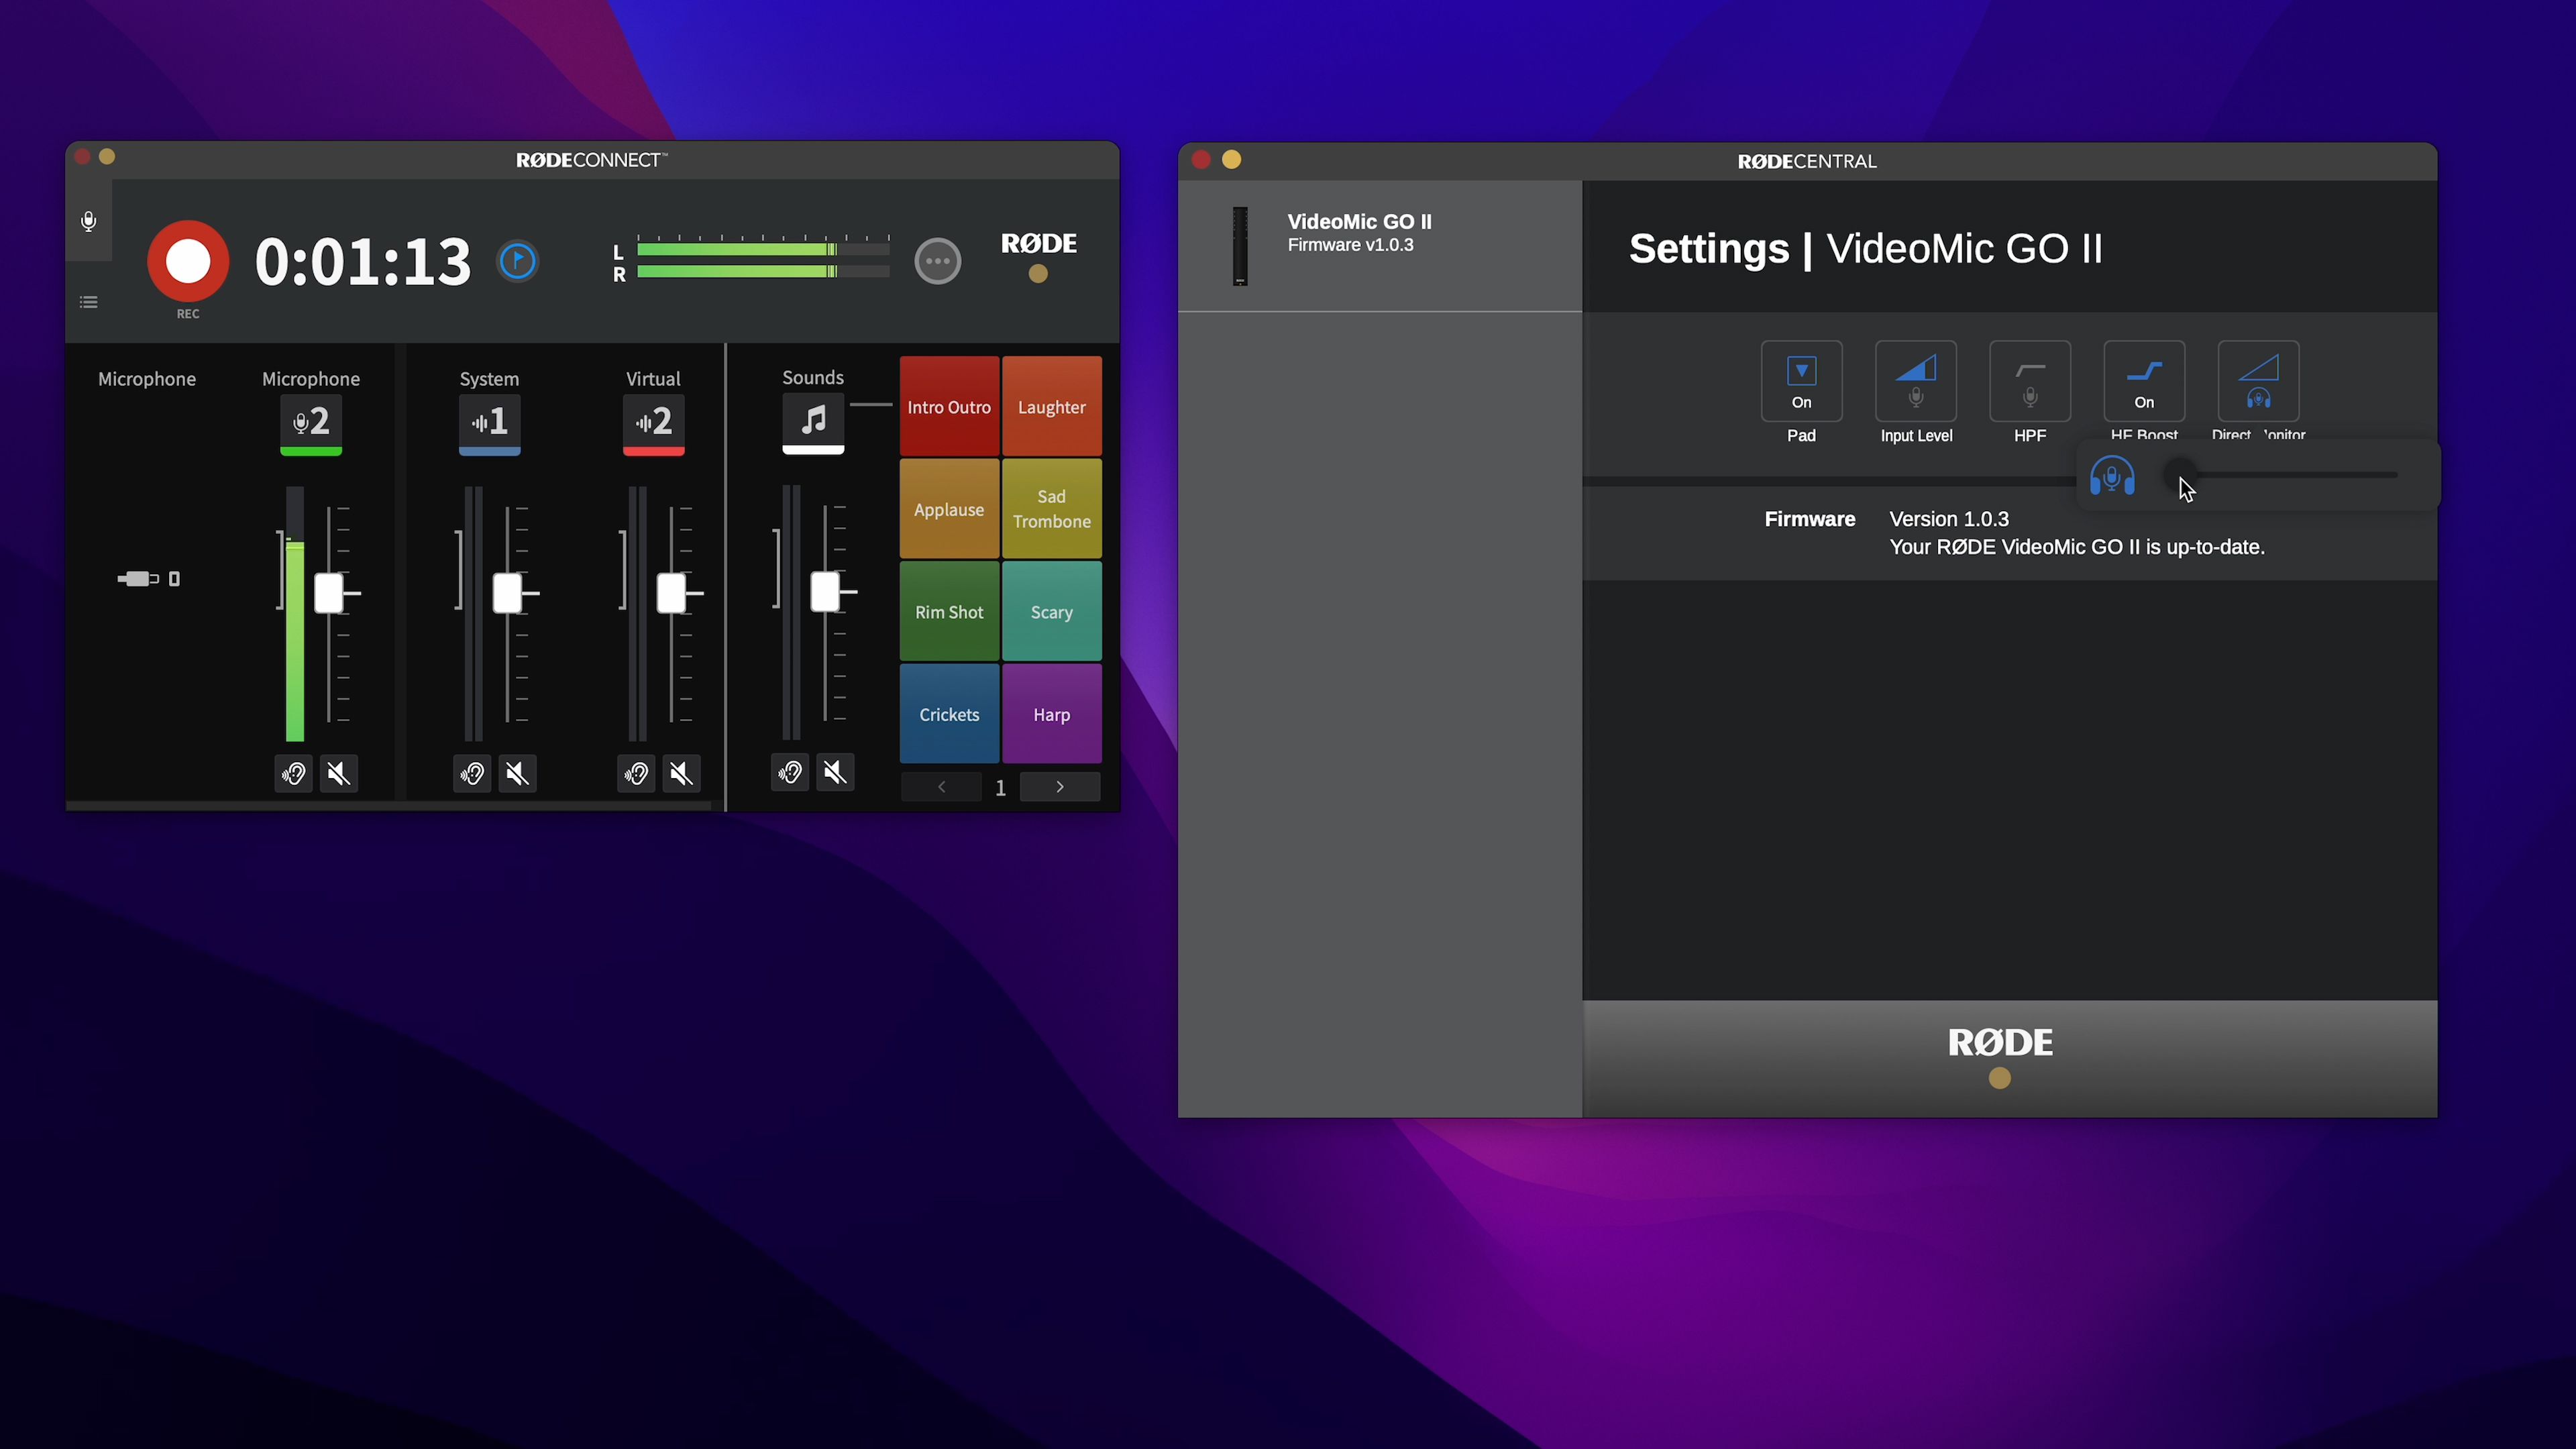
Task: Click the Sounds music note icon
Action: [x=813, y=420]
